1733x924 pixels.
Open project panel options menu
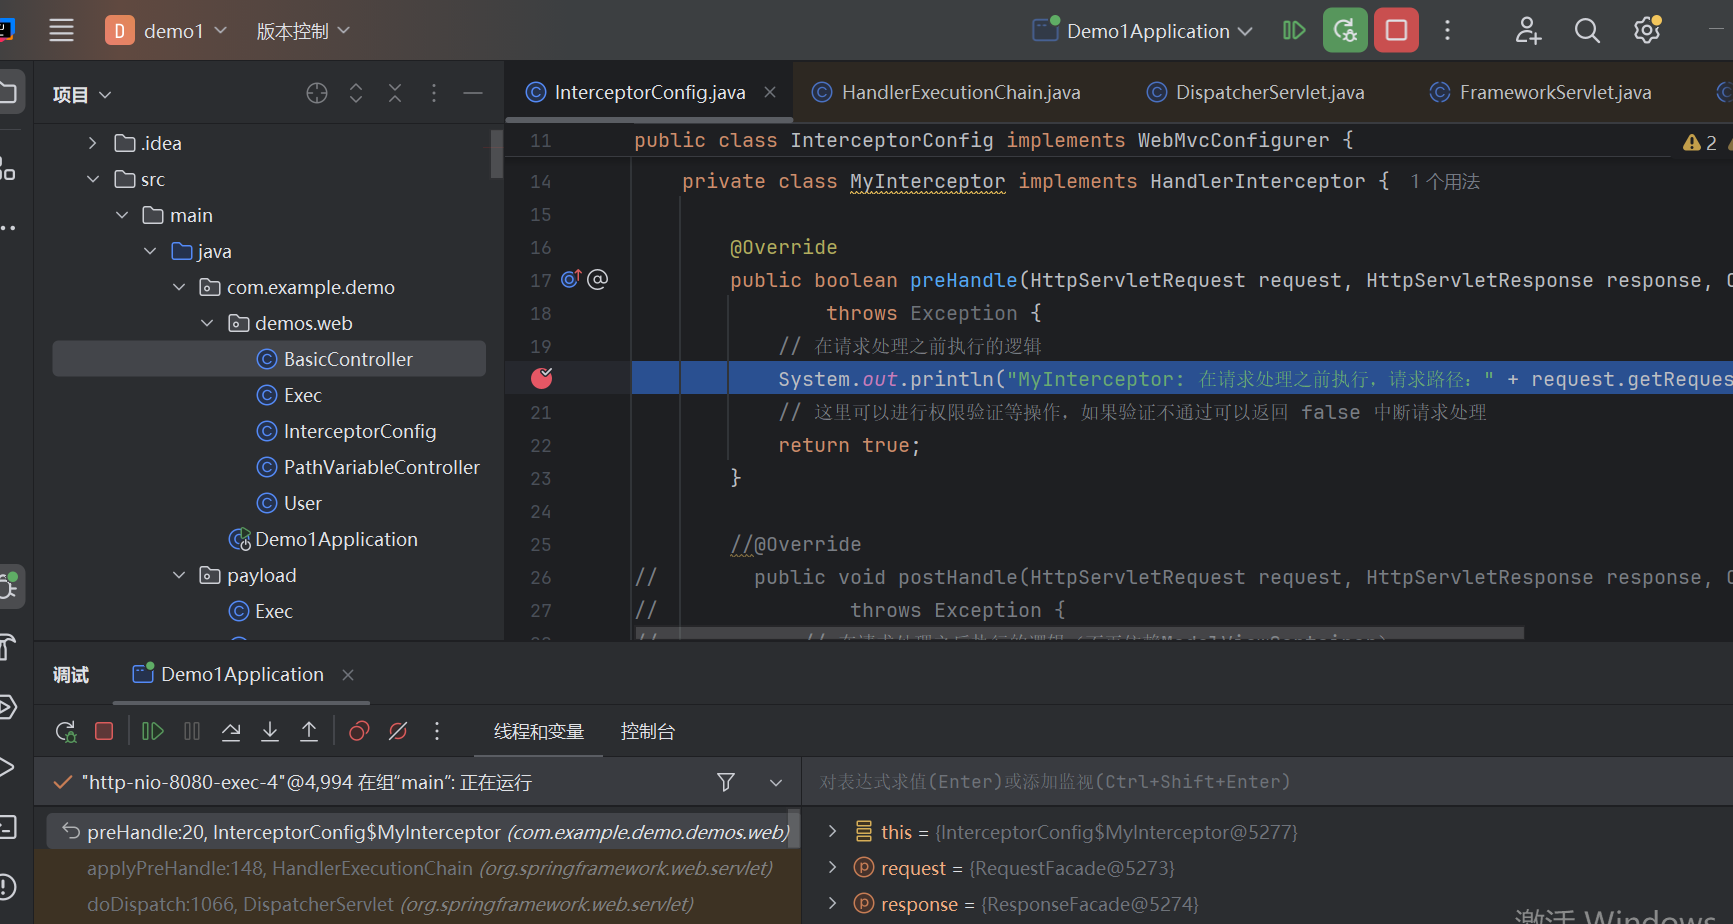[x=434, y=93]
